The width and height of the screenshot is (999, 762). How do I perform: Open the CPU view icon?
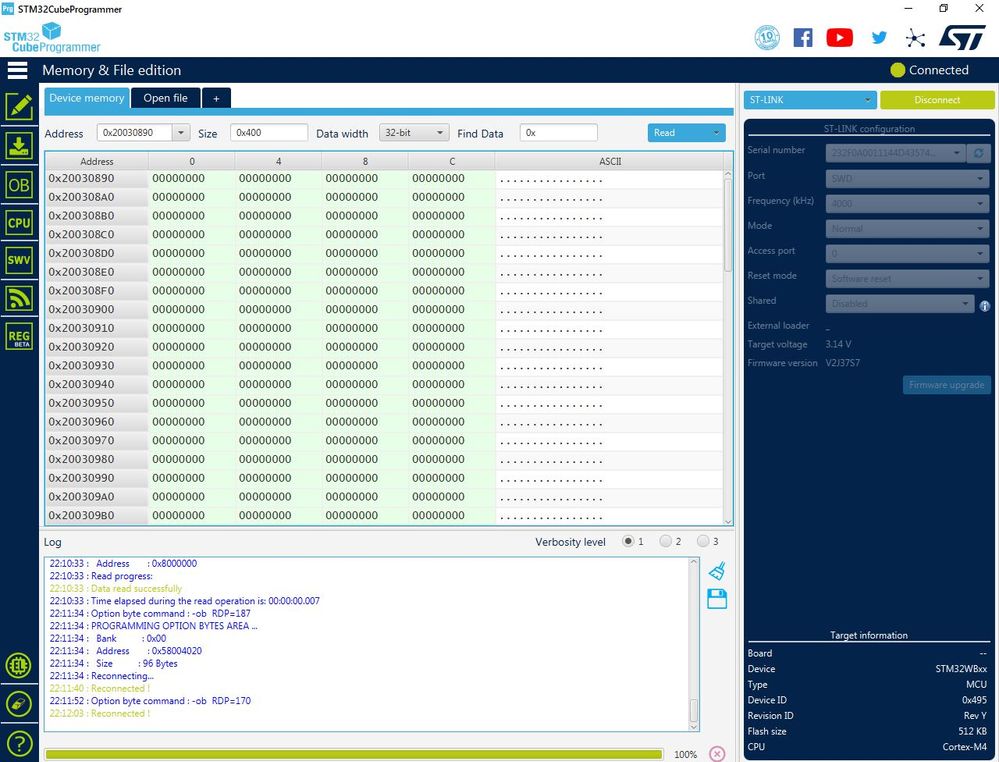tap(19, 223)
